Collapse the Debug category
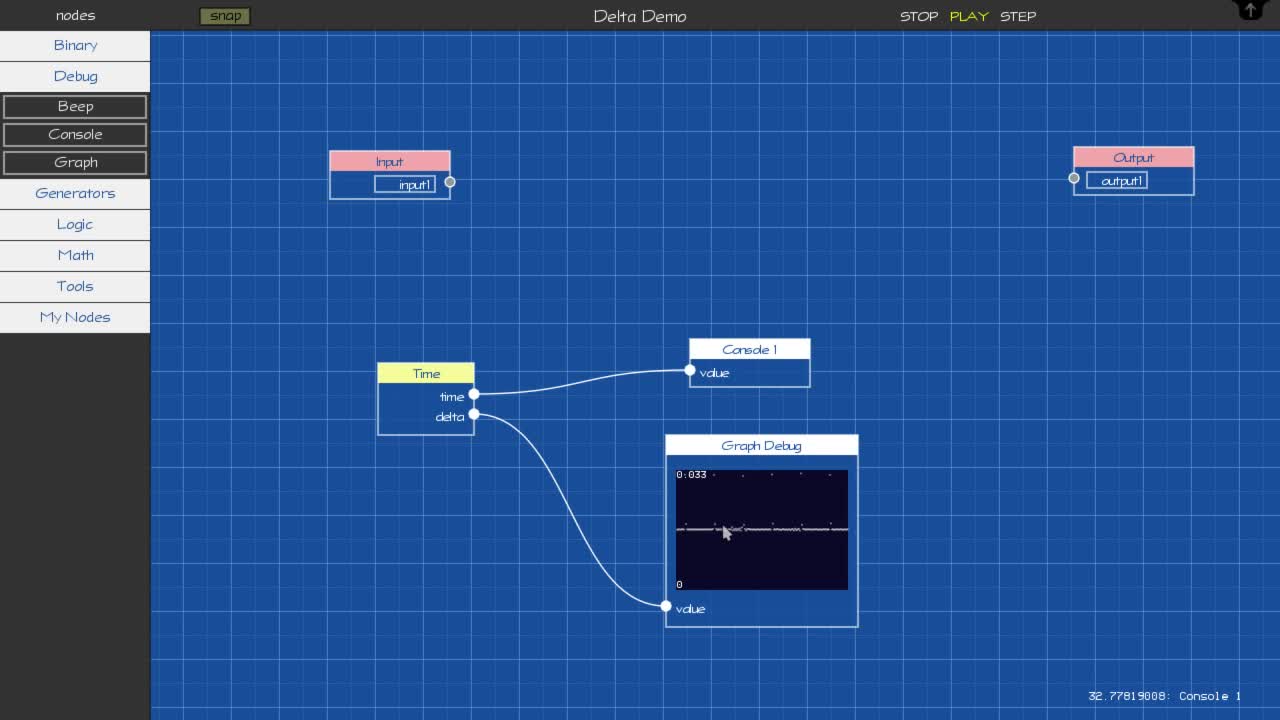Image resolution: width=1280 pixels, height=720 pixels. 75,76
